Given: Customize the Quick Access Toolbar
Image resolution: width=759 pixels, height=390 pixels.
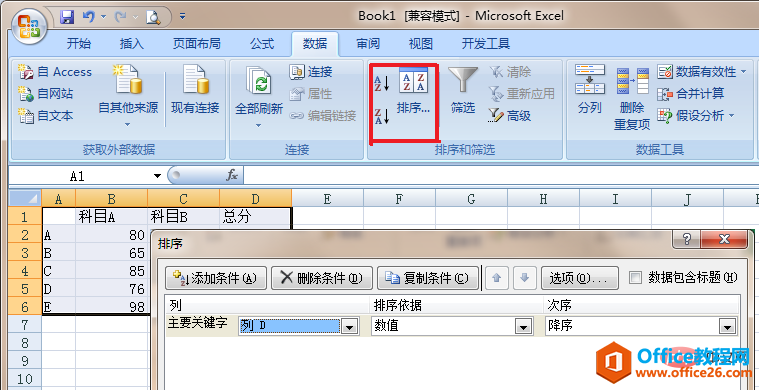Looking at the screenshot, I should (182, 16).
